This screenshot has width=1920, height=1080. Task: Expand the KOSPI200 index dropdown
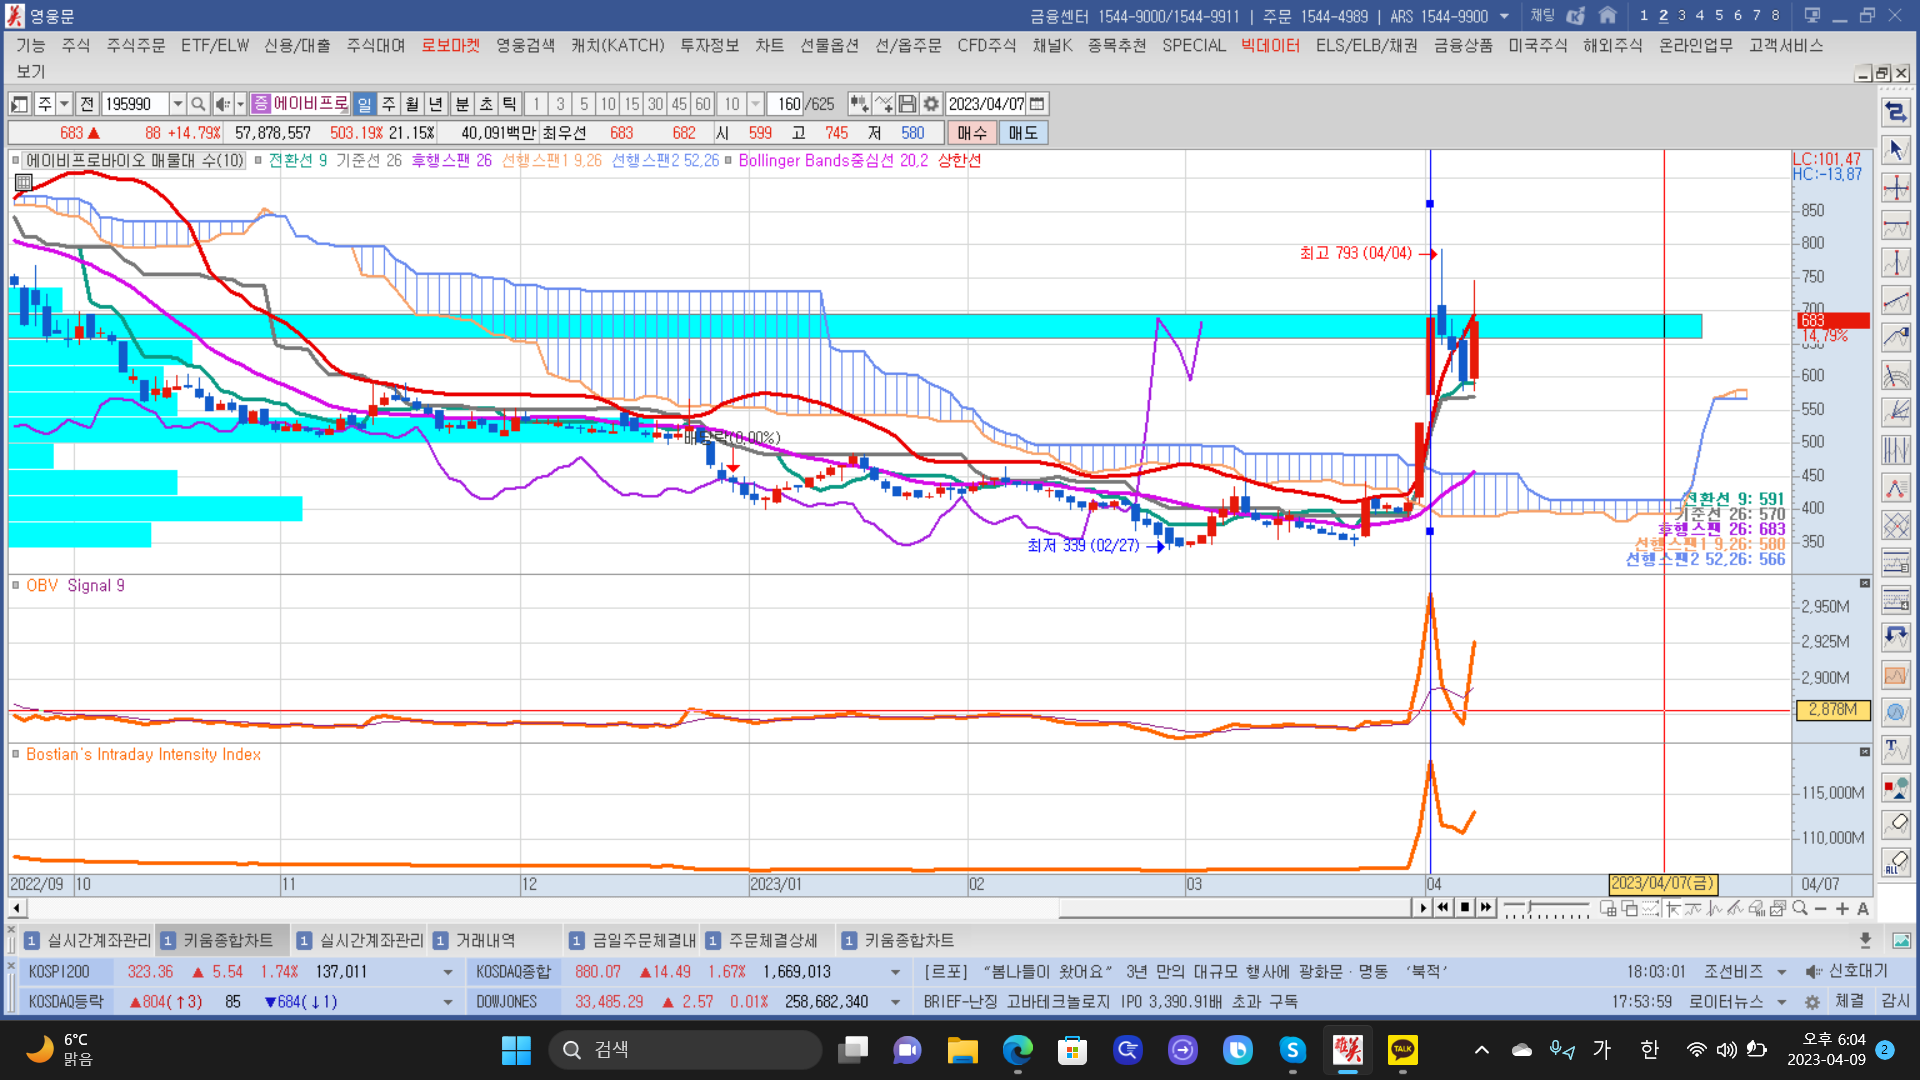[447, 972]
